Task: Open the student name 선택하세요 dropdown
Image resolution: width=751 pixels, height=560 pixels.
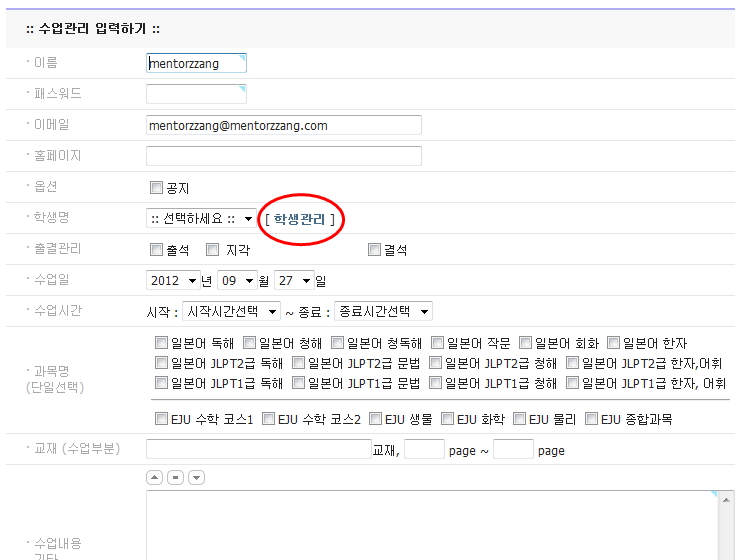Action: click(200, 218)
